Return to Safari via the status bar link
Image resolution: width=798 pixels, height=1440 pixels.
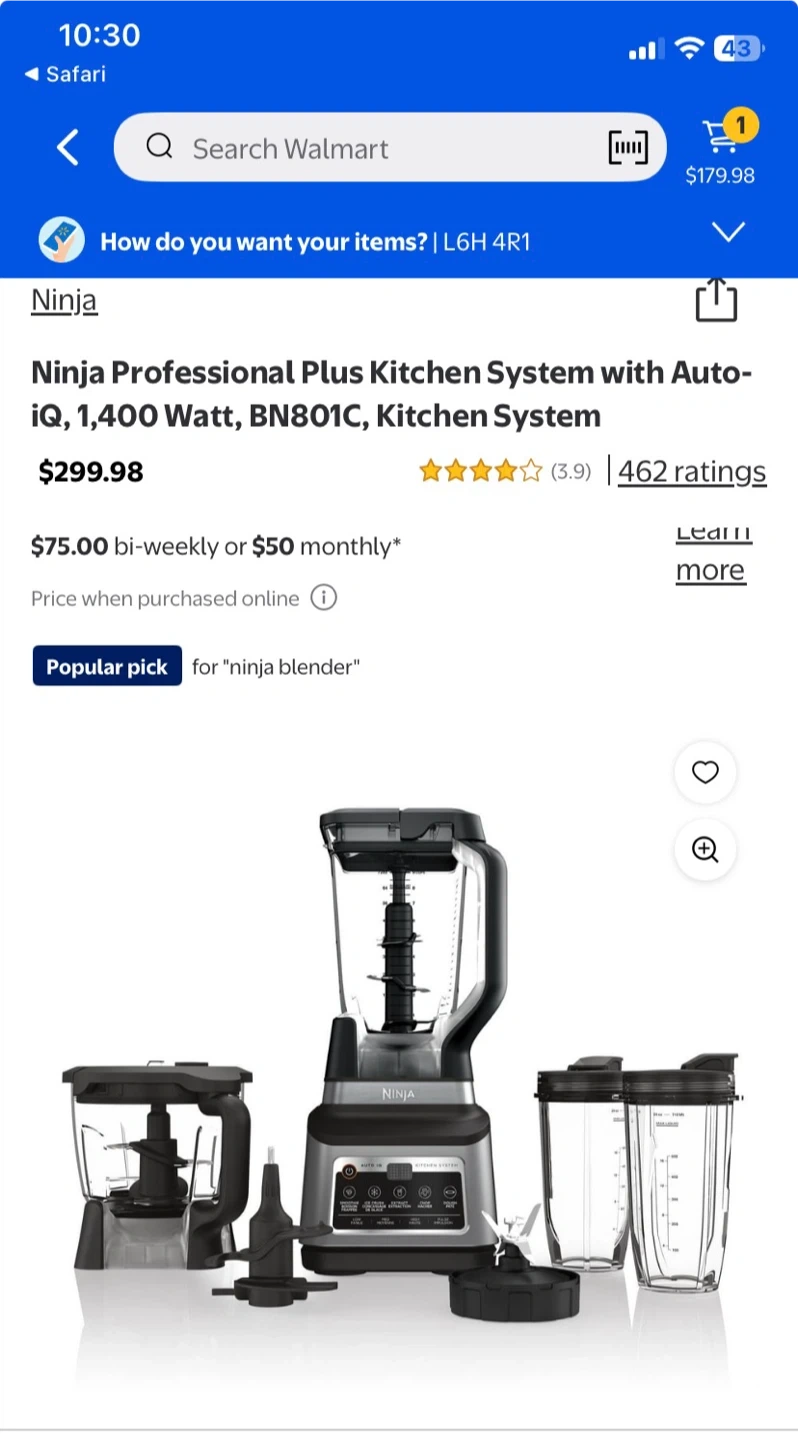click(65, 74)
